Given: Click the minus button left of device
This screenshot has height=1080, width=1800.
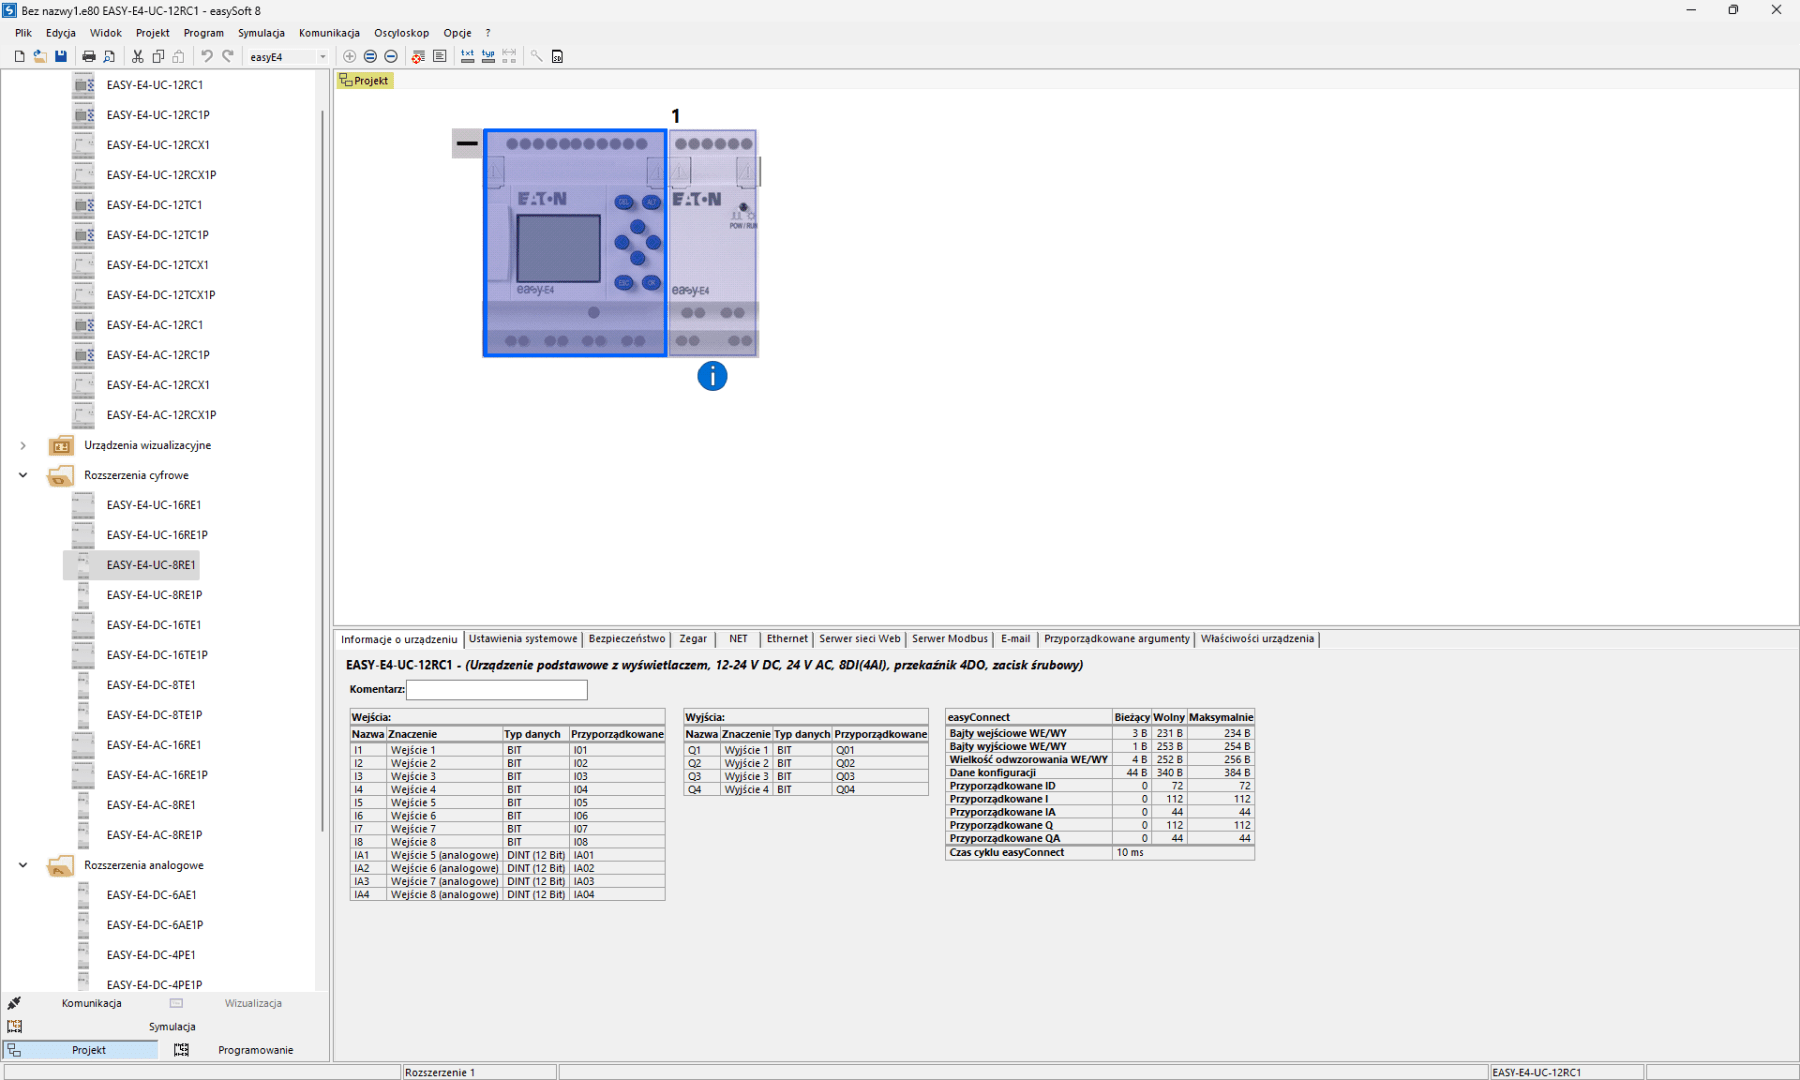Looking at the screenshot, I should [467, 144].
